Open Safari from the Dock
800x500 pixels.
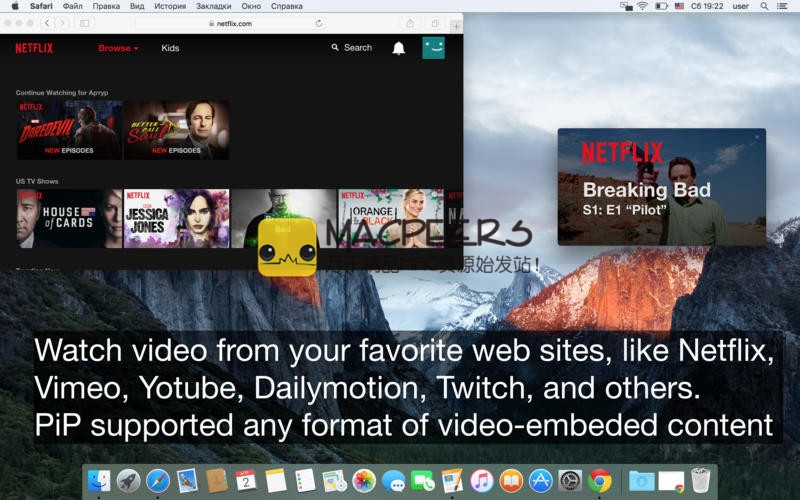click(x=158, y=481)
